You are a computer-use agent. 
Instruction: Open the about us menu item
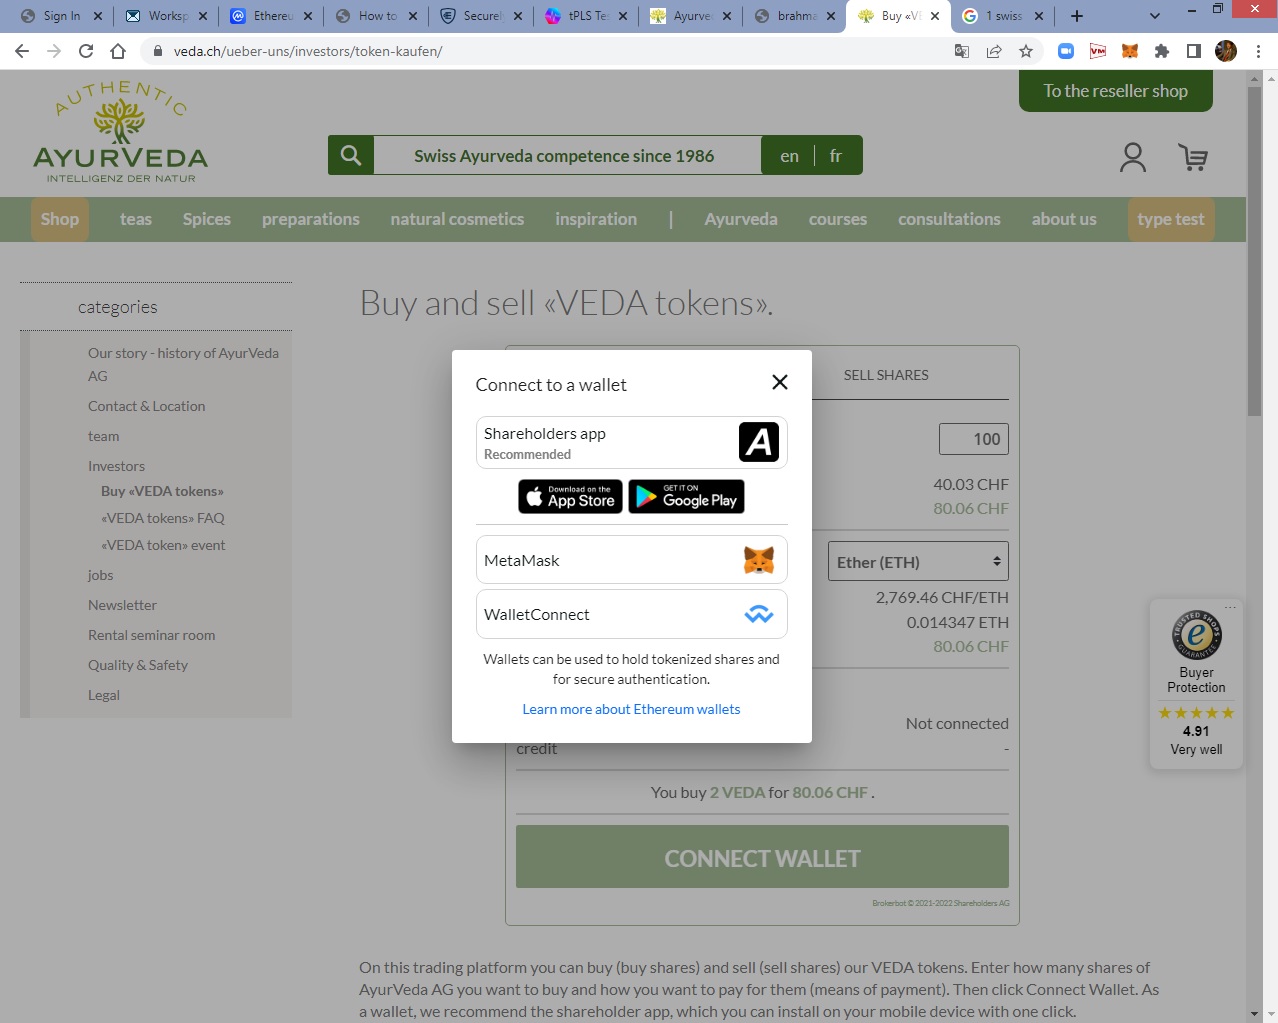tap(1064, 219)
